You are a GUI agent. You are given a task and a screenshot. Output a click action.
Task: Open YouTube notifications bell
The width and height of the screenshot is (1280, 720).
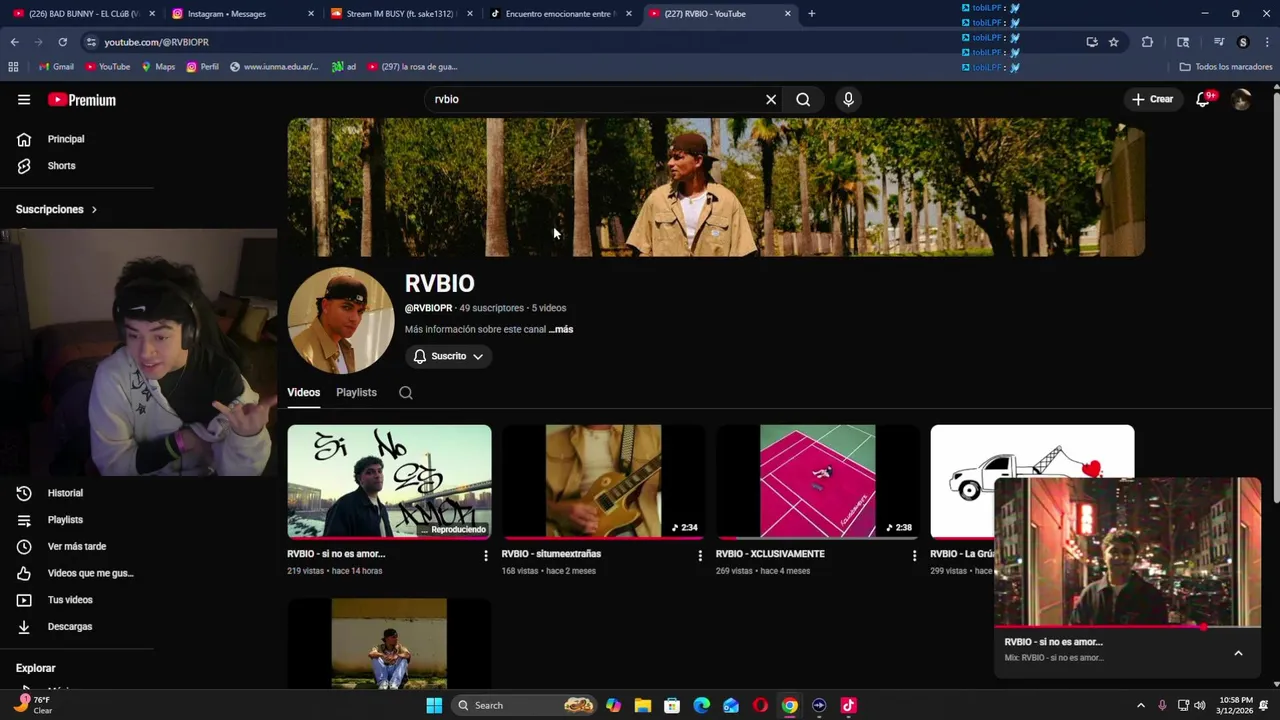click(1204, 99)
